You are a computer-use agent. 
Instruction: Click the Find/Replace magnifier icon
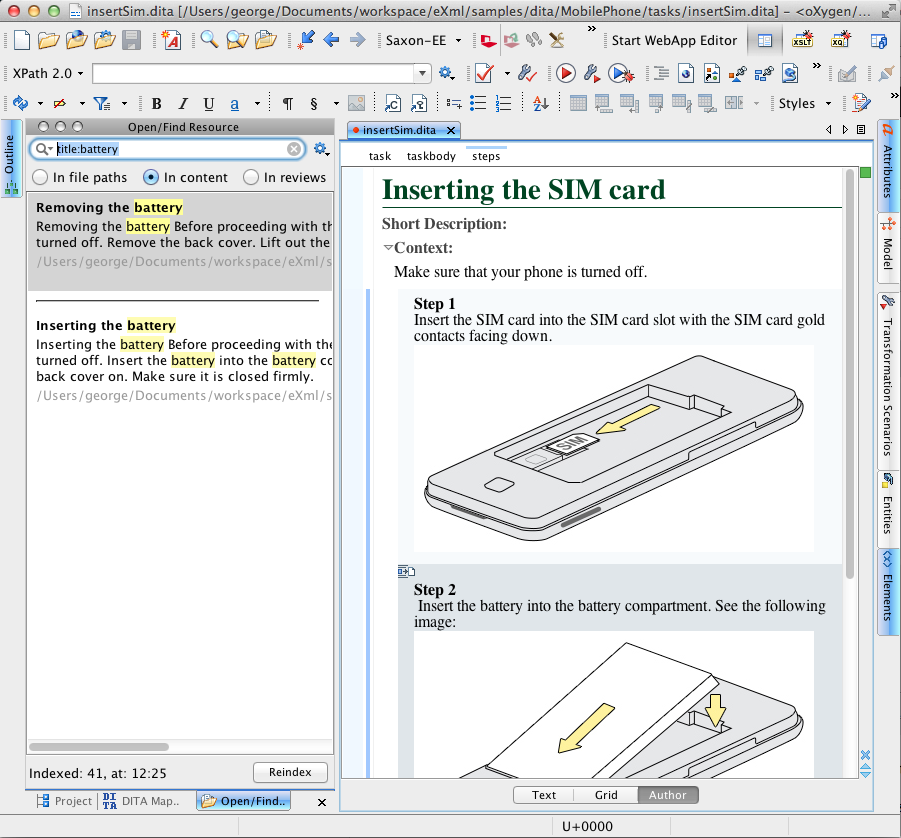[x=209, y=41]
